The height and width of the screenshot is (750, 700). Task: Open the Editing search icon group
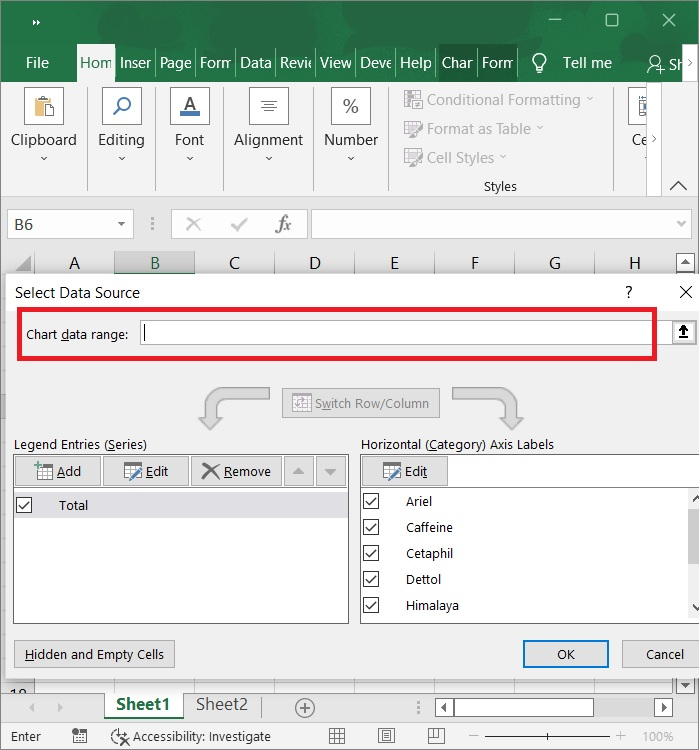point(122,106)
